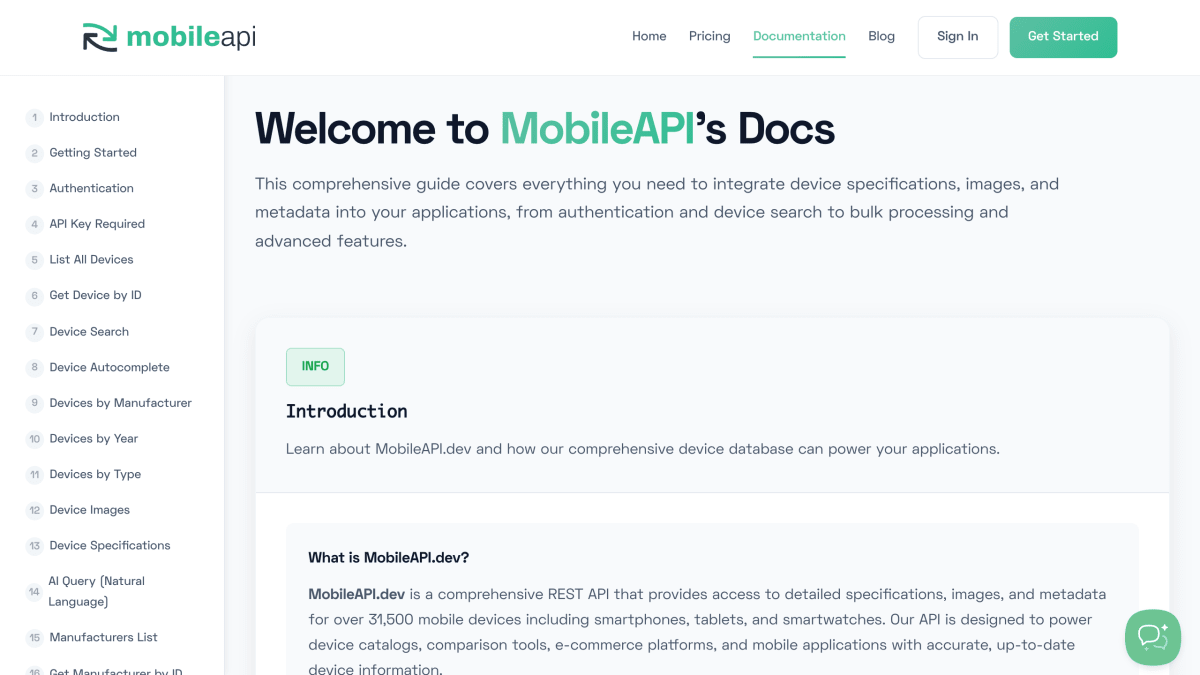Open Device Specifications section
The height and width of the screenshot is (675, 1200).
click(110, 545)
